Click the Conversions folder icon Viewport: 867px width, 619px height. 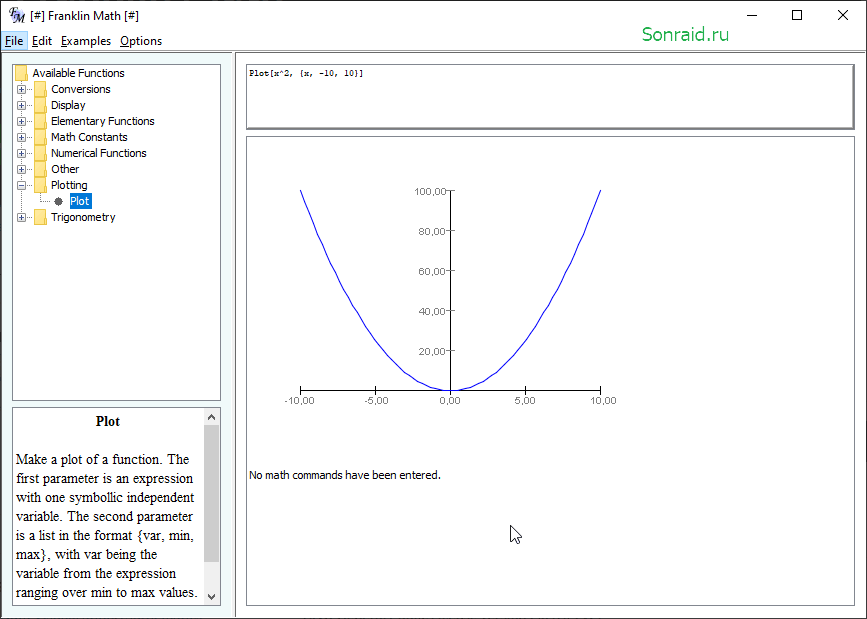(40, 89)
